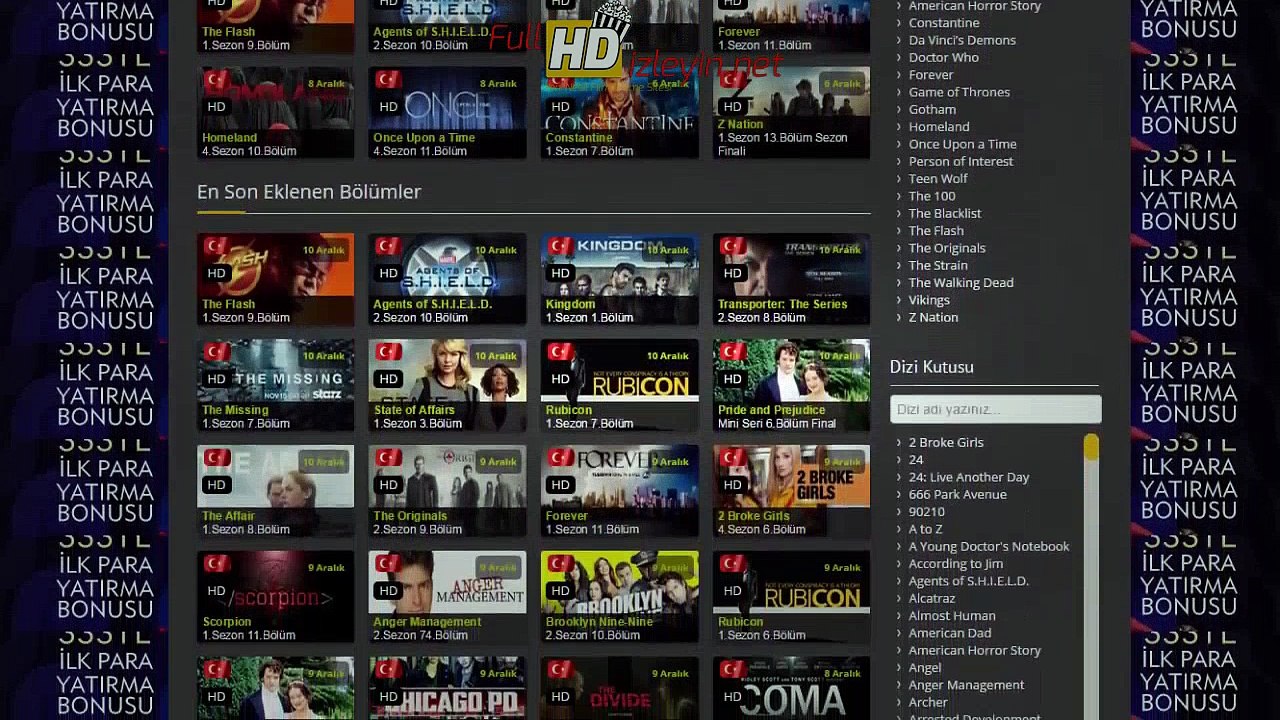Click the HD badge on The Affair card
This screenshot has height=720, width=1280.
[216, 485]
